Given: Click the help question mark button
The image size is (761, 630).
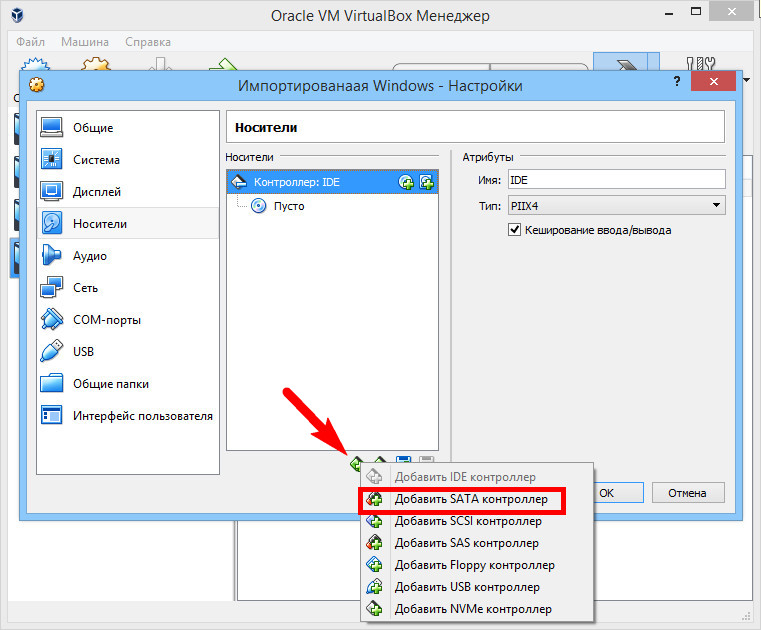Looking at the screenshot, I should coord(677,81).
